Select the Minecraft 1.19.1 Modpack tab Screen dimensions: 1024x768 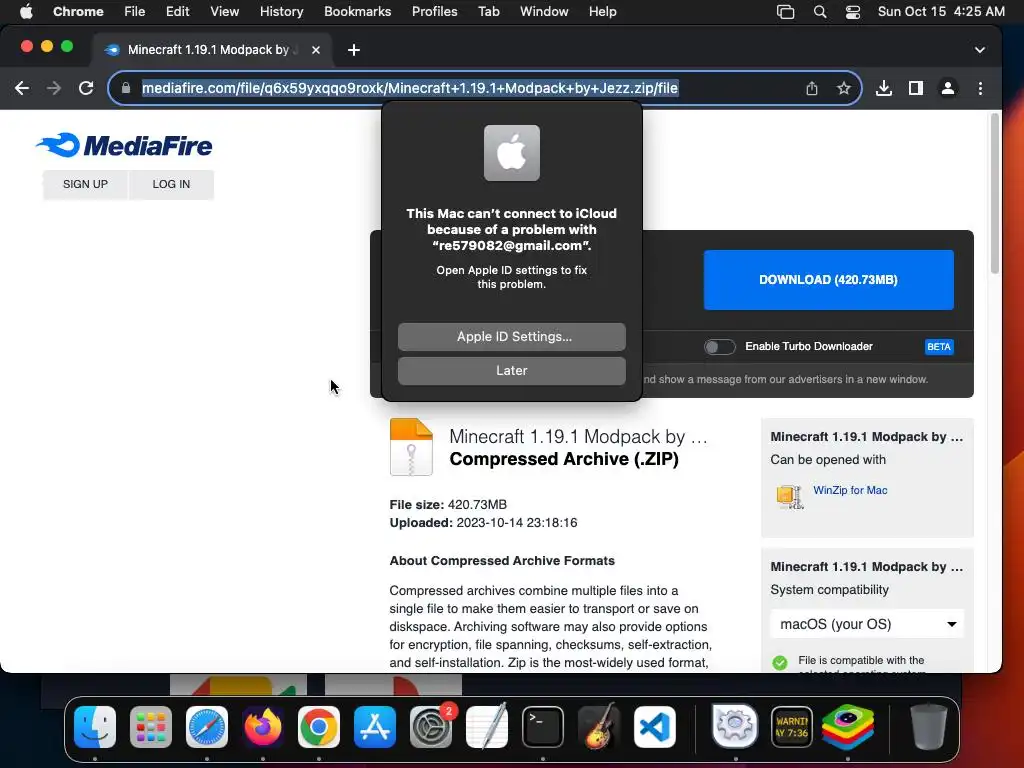(x=212, y=50)
